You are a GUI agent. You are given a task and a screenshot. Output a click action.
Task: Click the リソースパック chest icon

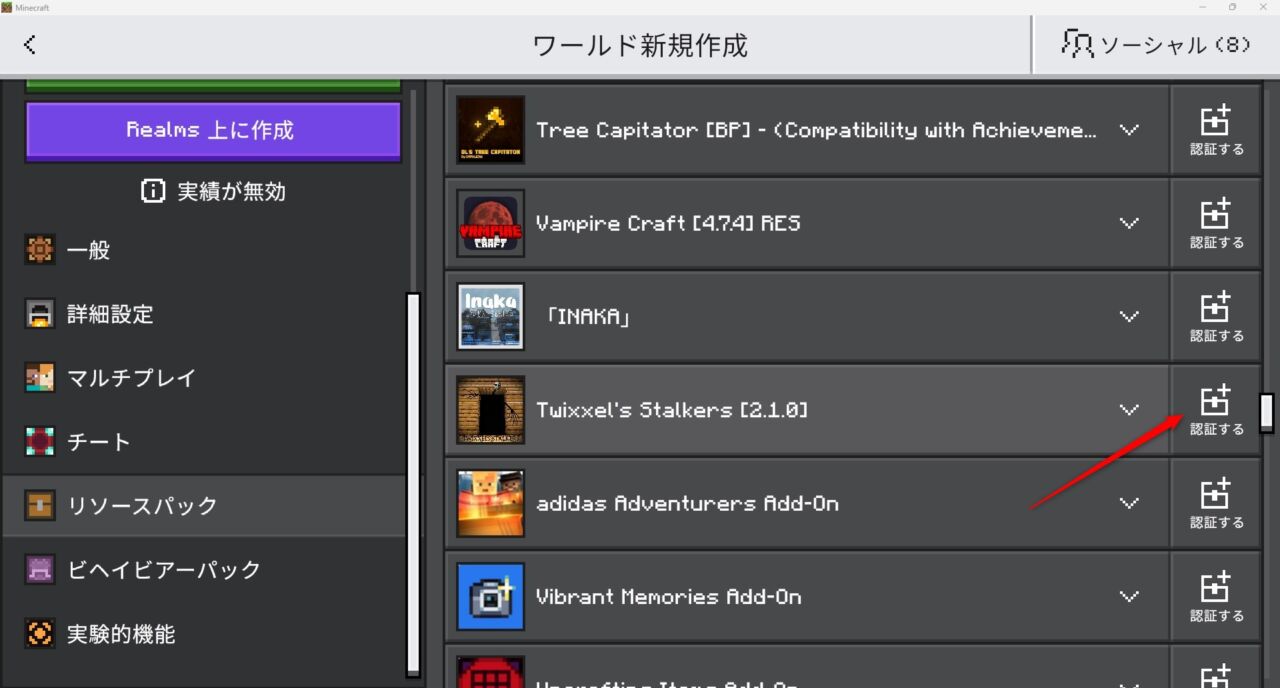pos(40,506)
